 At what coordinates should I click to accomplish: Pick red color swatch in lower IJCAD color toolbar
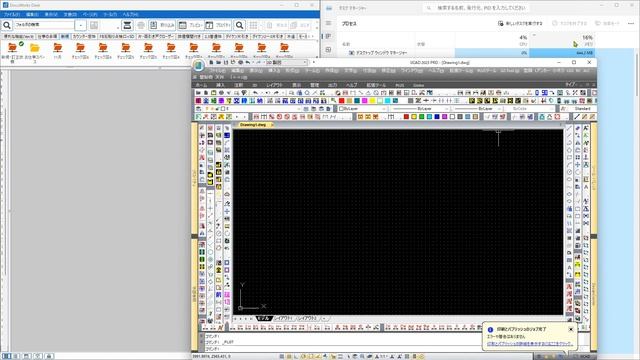point(406,117)
